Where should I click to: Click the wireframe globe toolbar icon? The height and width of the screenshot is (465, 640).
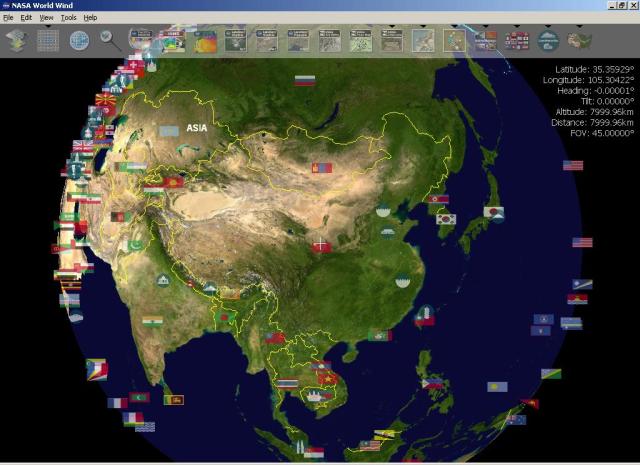(79, 40)
